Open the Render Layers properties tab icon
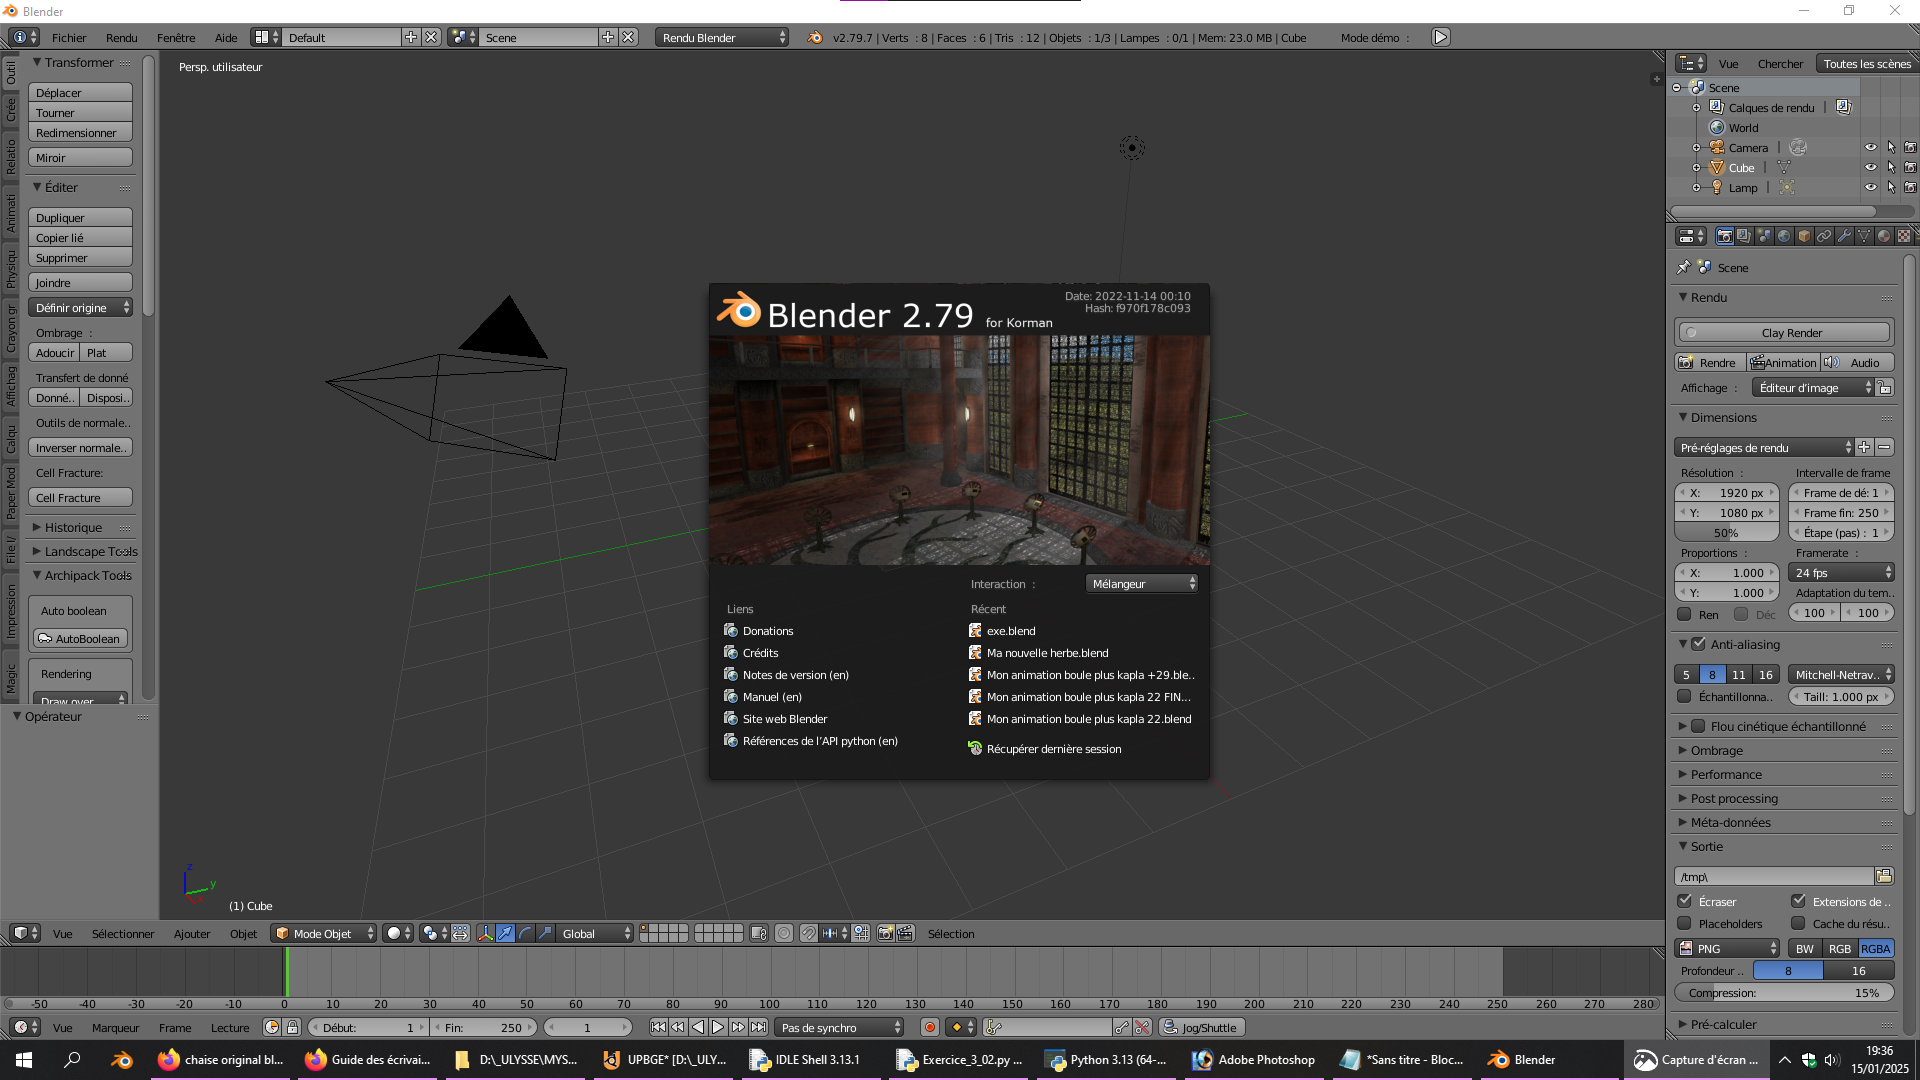The height and width of the screenshot is (1080, 1920). (1744, 236)
